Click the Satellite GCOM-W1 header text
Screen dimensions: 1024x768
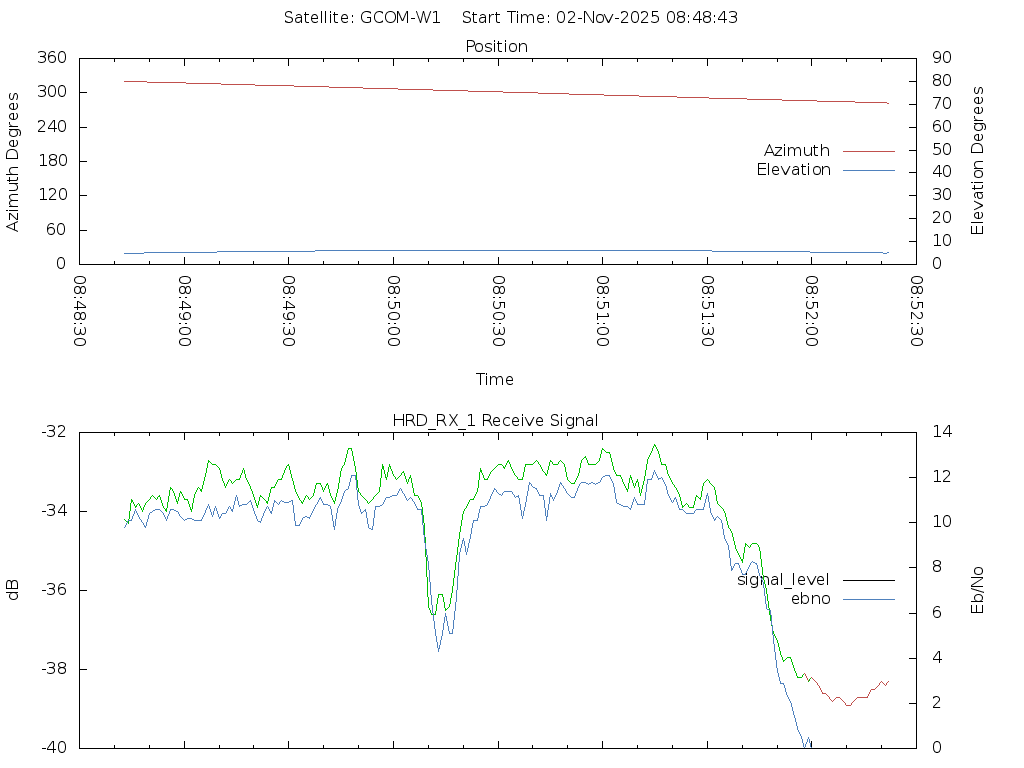(362, 17)
